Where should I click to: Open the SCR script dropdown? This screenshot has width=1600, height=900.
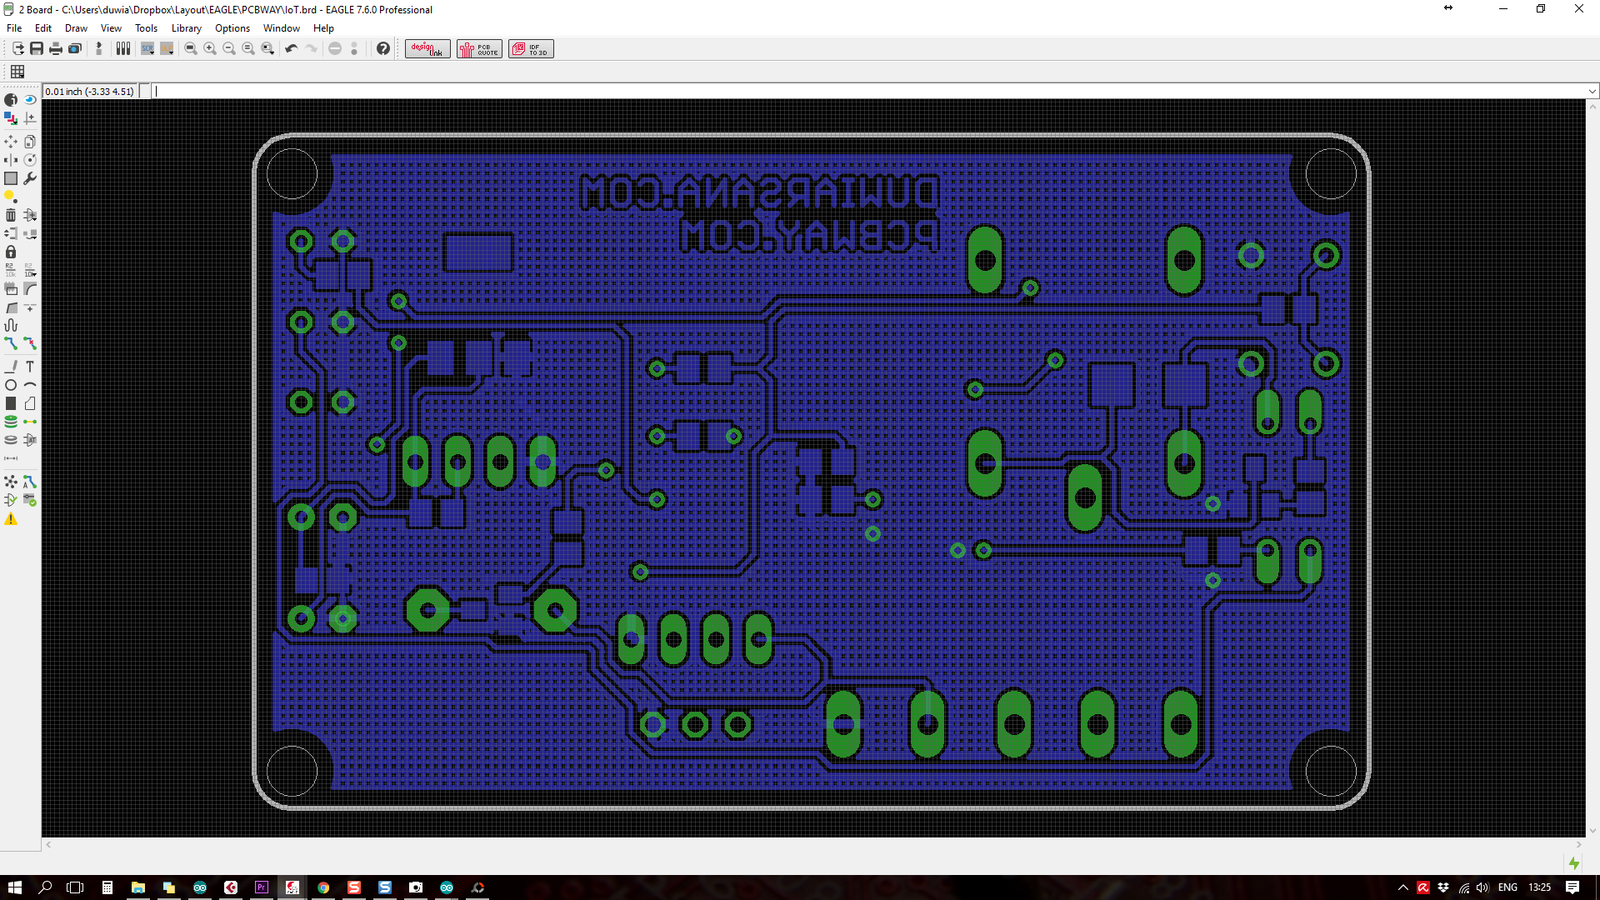pos(147,49)
